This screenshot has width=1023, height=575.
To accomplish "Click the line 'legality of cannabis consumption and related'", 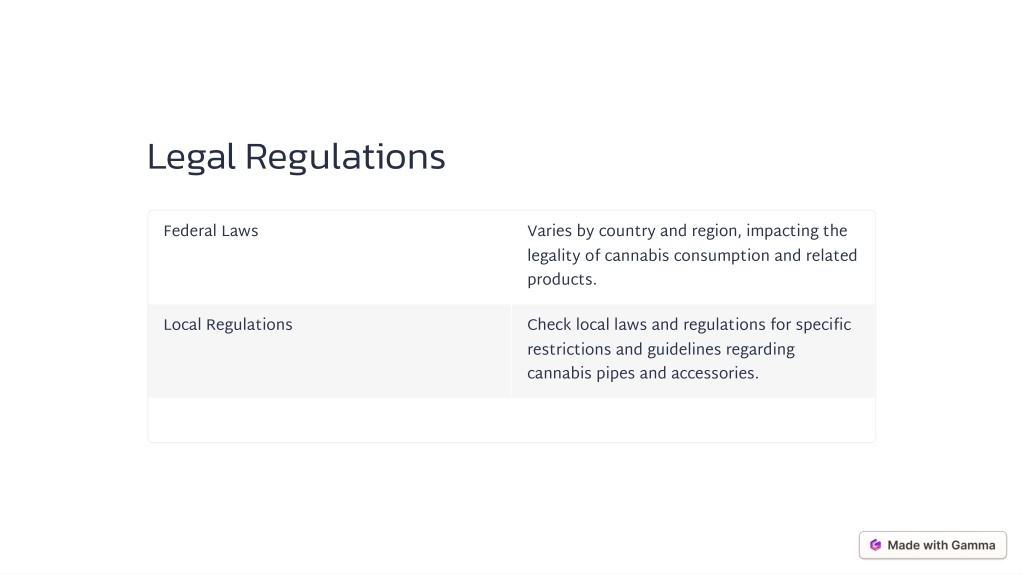I will point(692,255).
